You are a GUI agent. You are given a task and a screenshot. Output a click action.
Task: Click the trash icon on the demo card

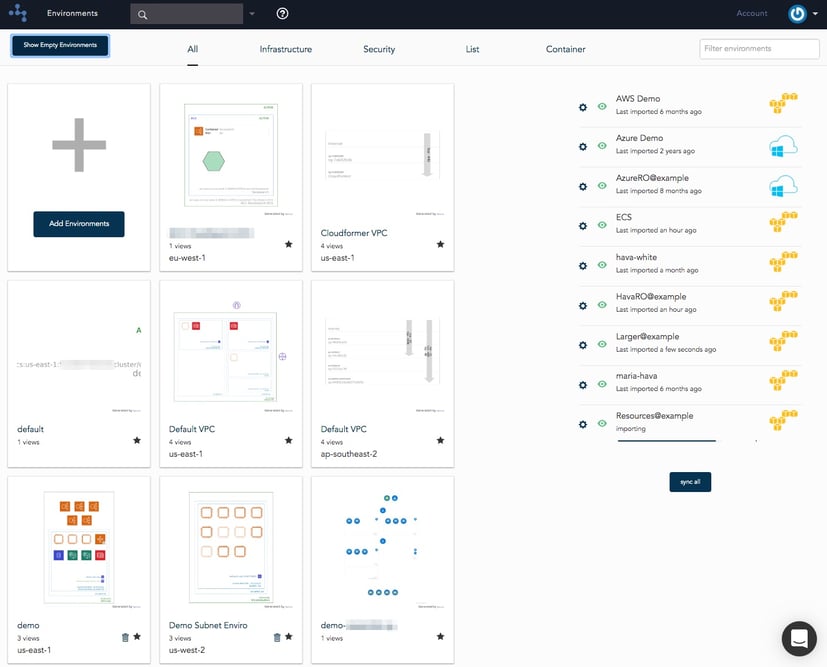[125, 637]
